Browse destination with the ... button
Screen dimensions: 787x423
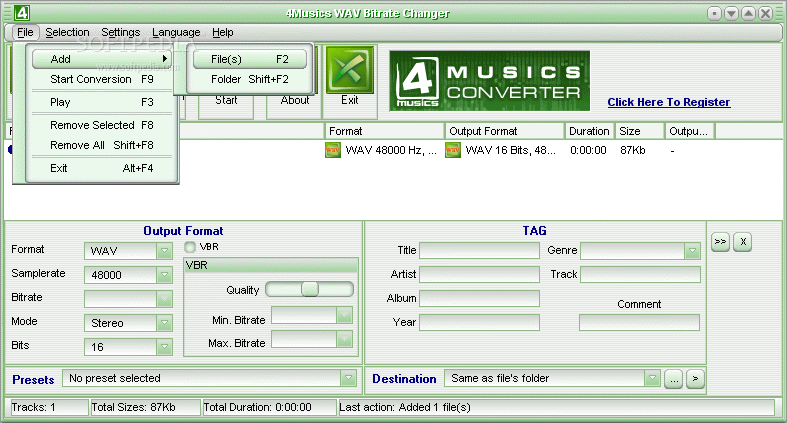674,379
